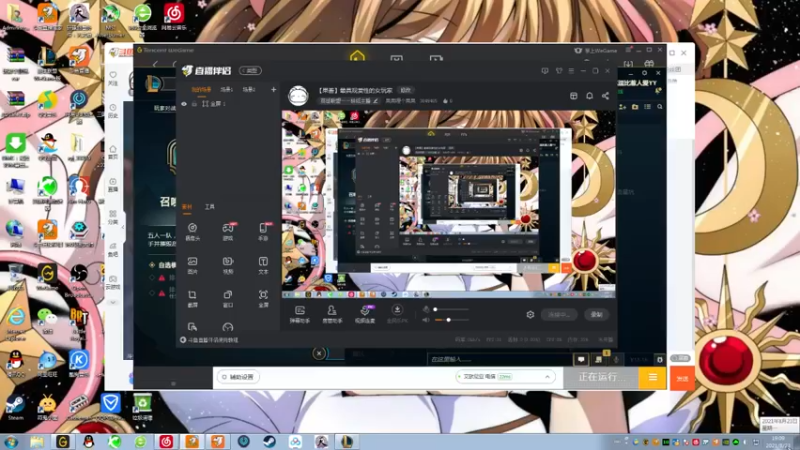Image resolution: width=800 pixels, height=450 pixels.
Task: Open the chat bubble icon in League client
Action: coord(581,360)
